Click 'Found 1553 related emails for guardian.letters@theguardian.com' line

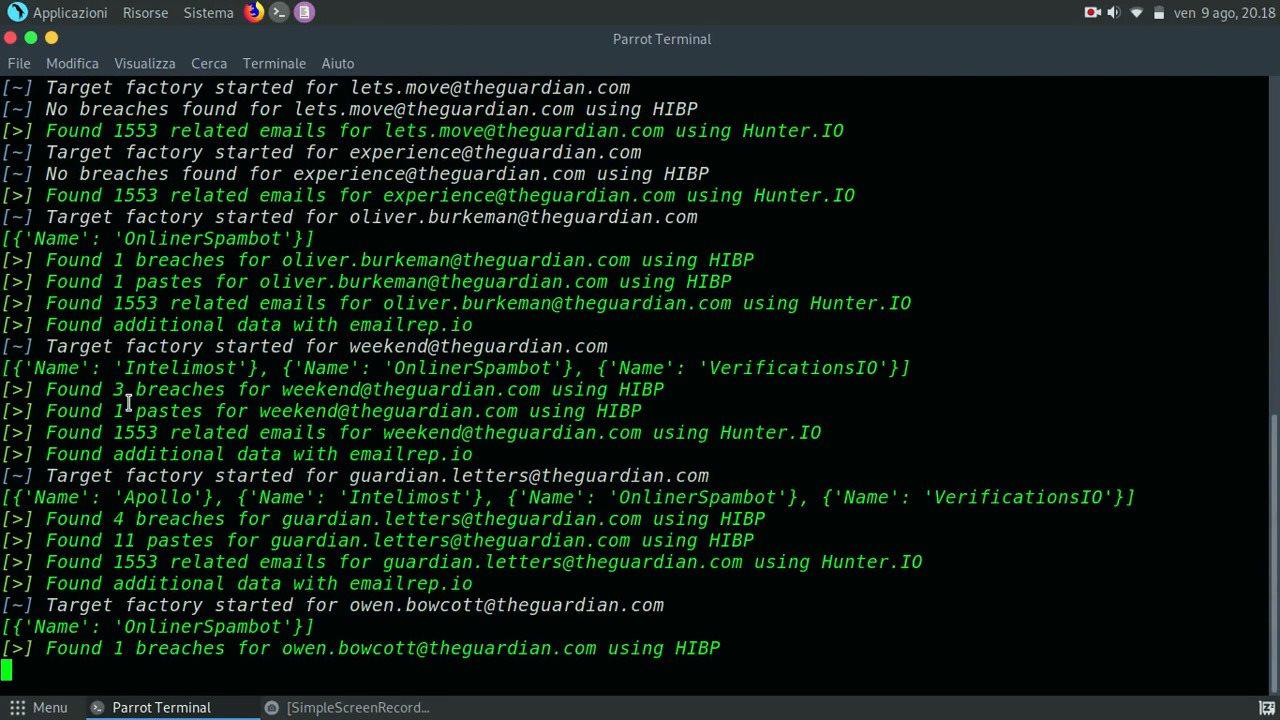click(x=462, y=562)
